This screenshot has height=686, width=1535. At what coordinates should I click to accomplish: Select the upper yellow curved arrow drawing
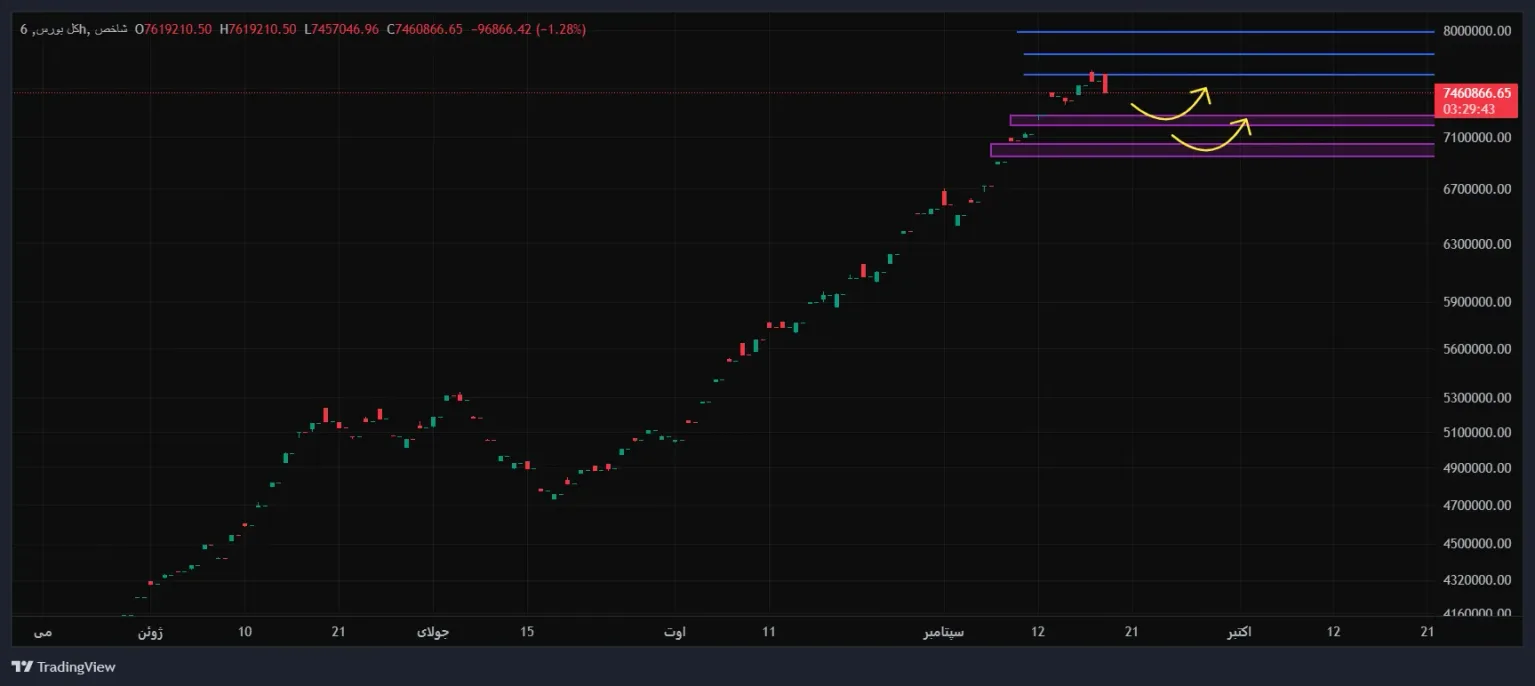coord(1170,103)
